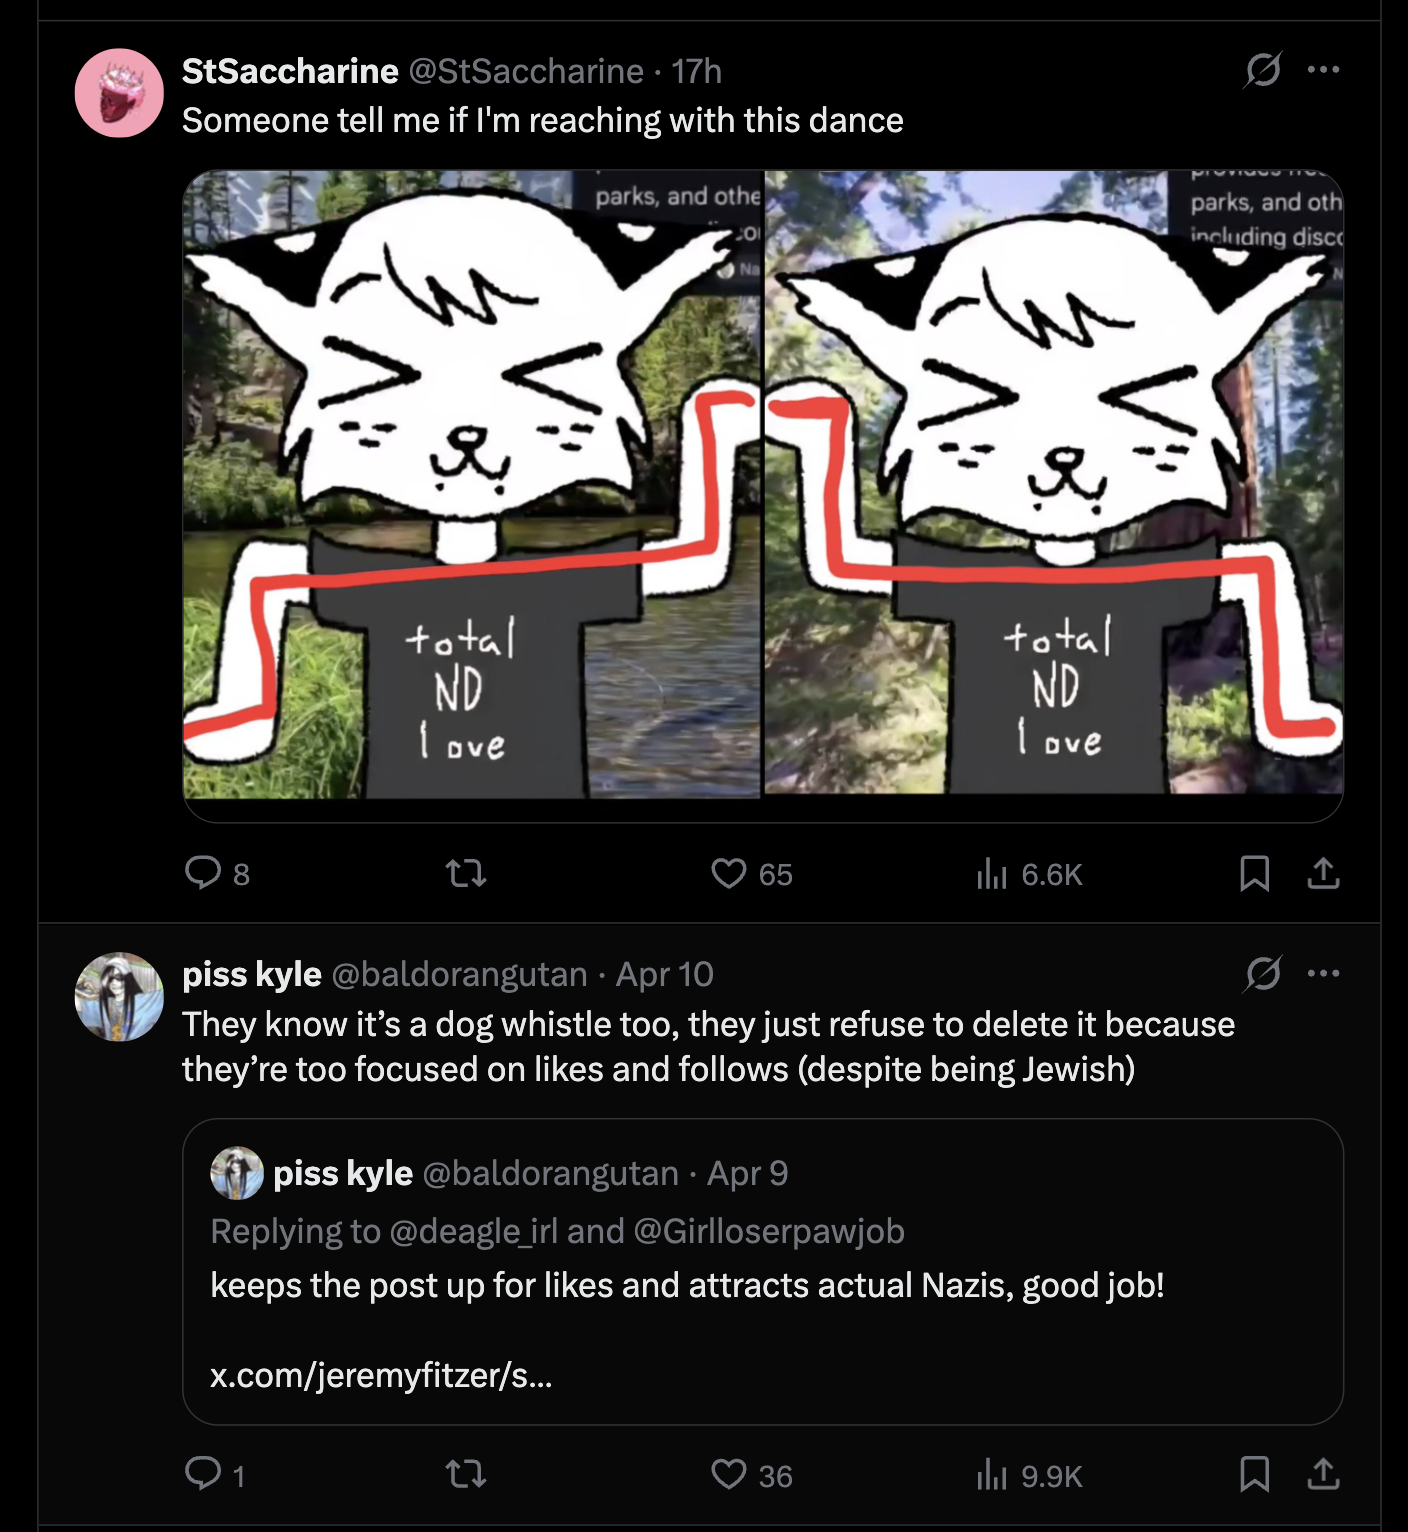
Task: Share StSaccharine's dance post
Action: click(1323, 874)
